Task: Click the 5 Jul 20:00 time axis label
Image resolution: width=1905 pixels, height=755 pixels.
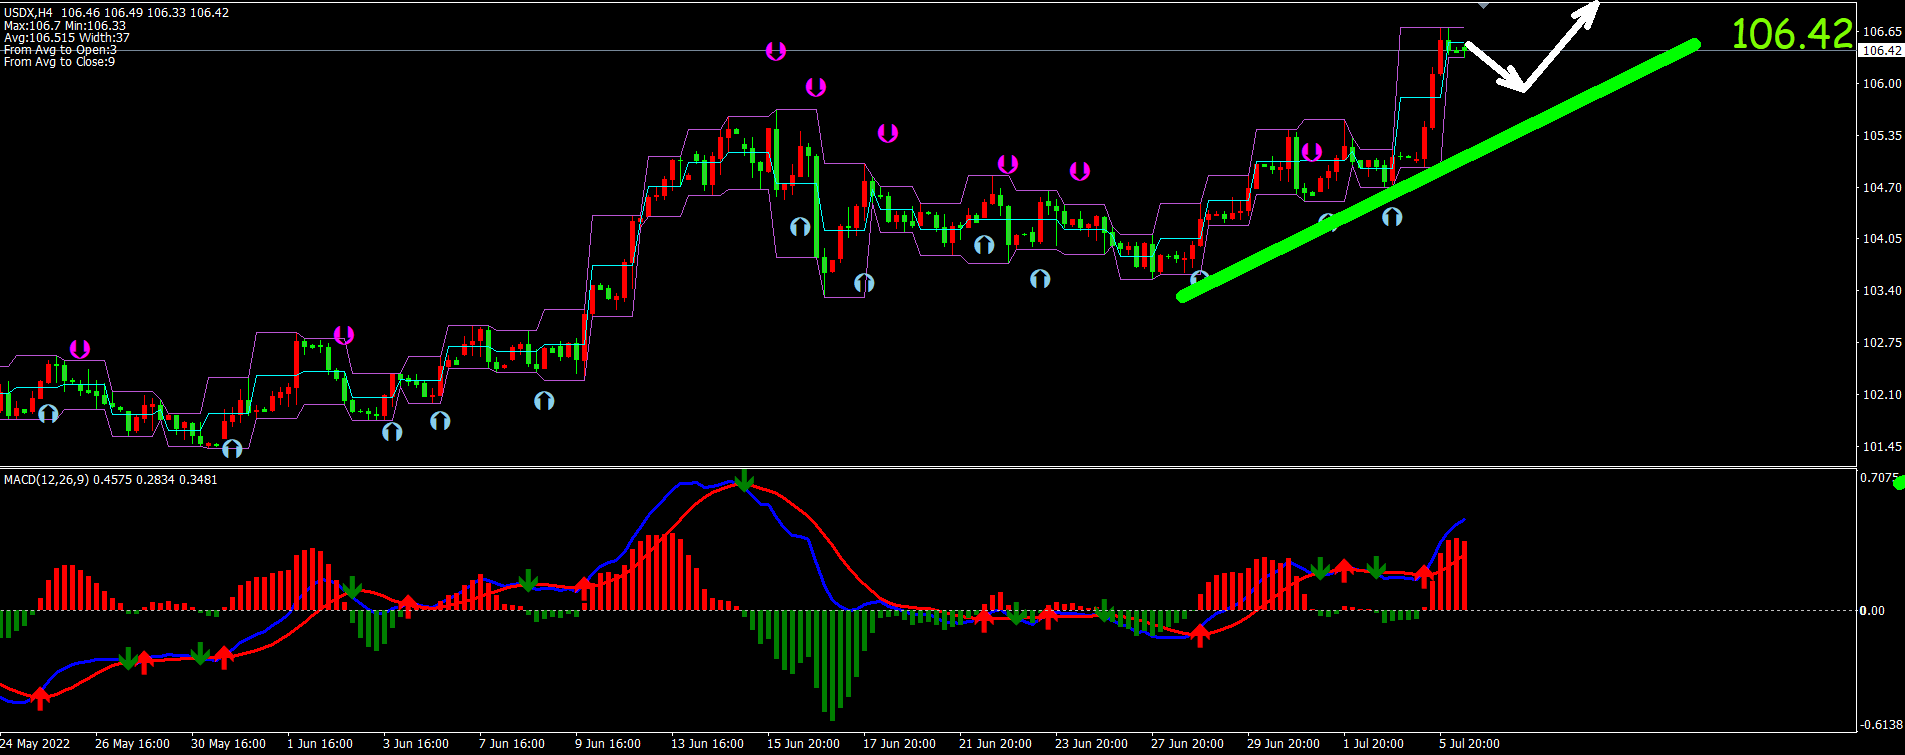Action: click(x=1469, y=744)
